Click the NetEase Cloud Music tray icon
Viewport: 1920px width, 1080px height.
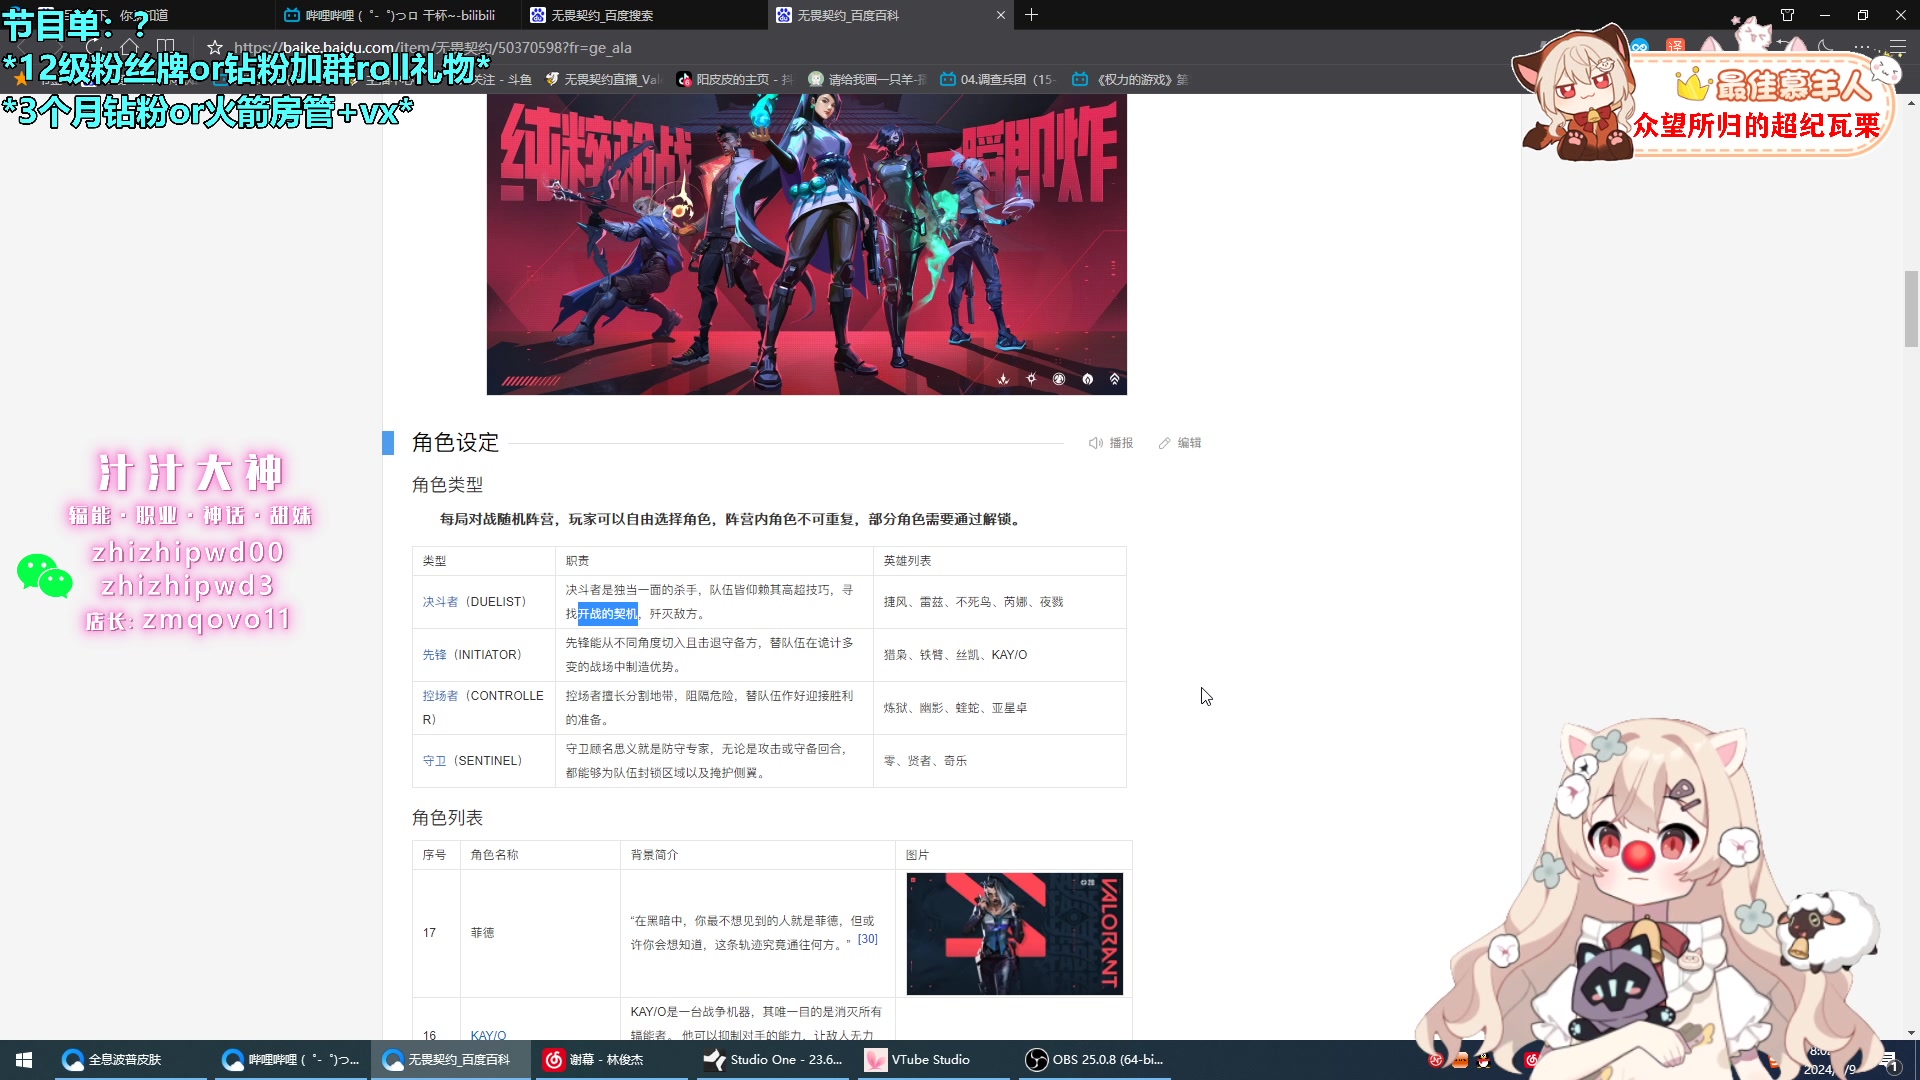1531,1059
